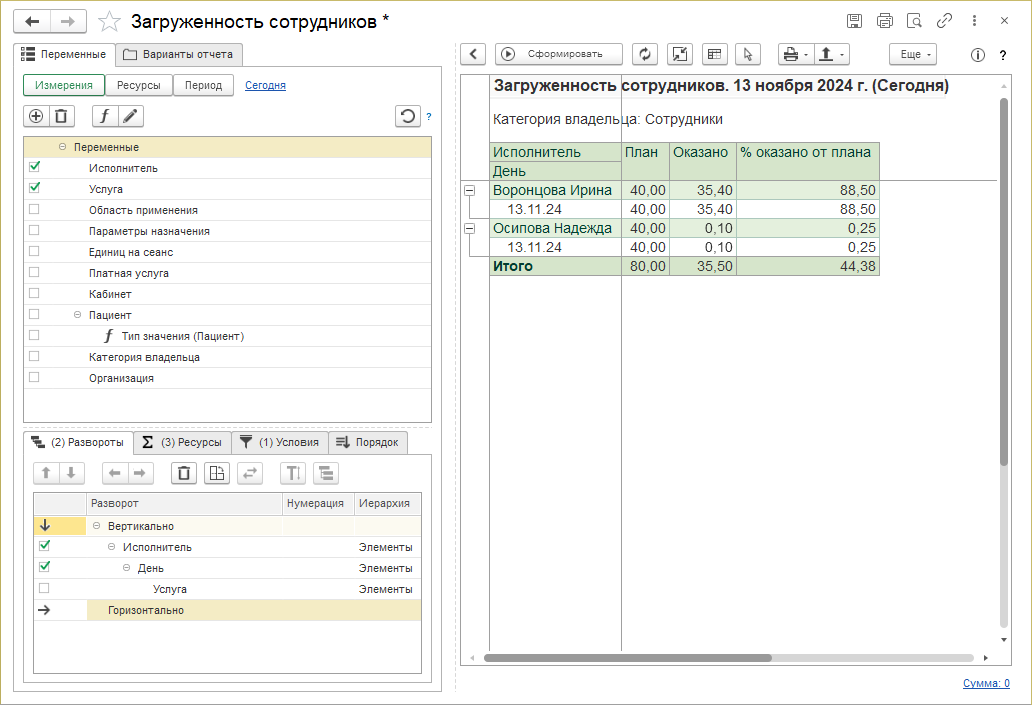Viewport: 1032px width, 705px height.
Task: Open the (1) Условия tab
Action: point(279,442)
